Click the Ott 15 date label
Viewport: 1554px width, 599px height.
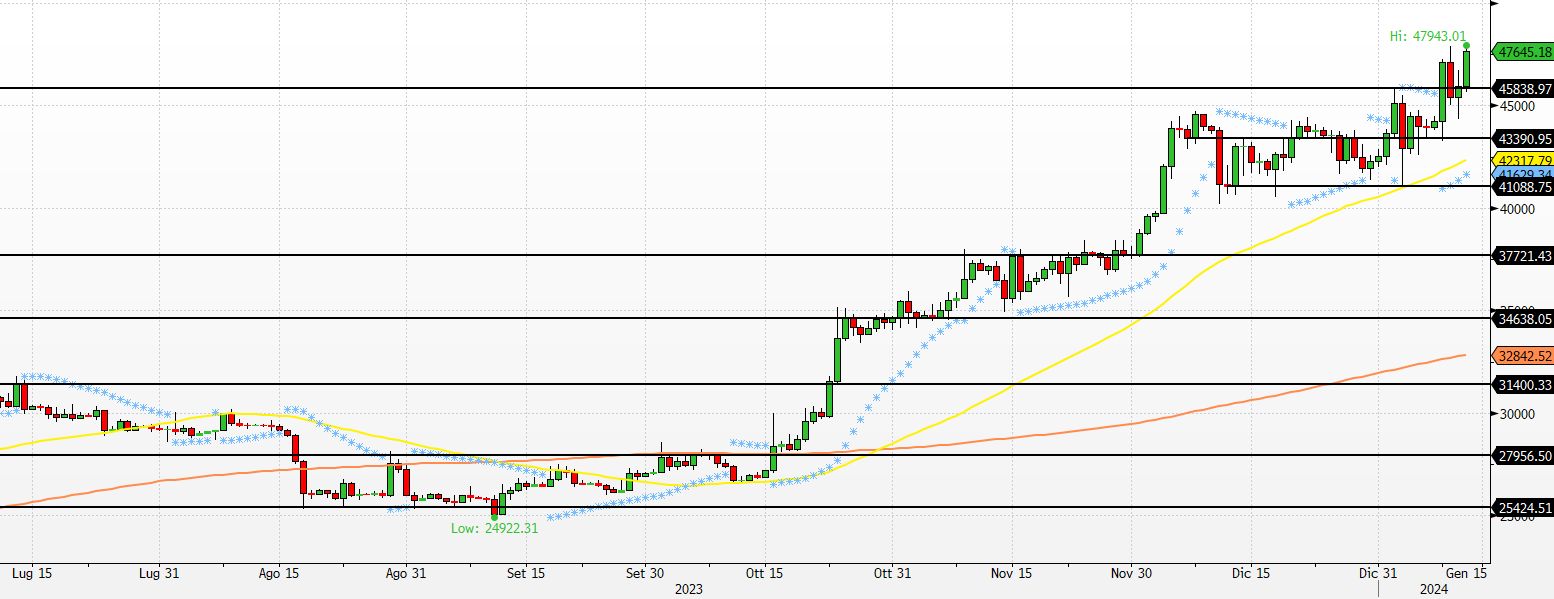click(763, 574)
